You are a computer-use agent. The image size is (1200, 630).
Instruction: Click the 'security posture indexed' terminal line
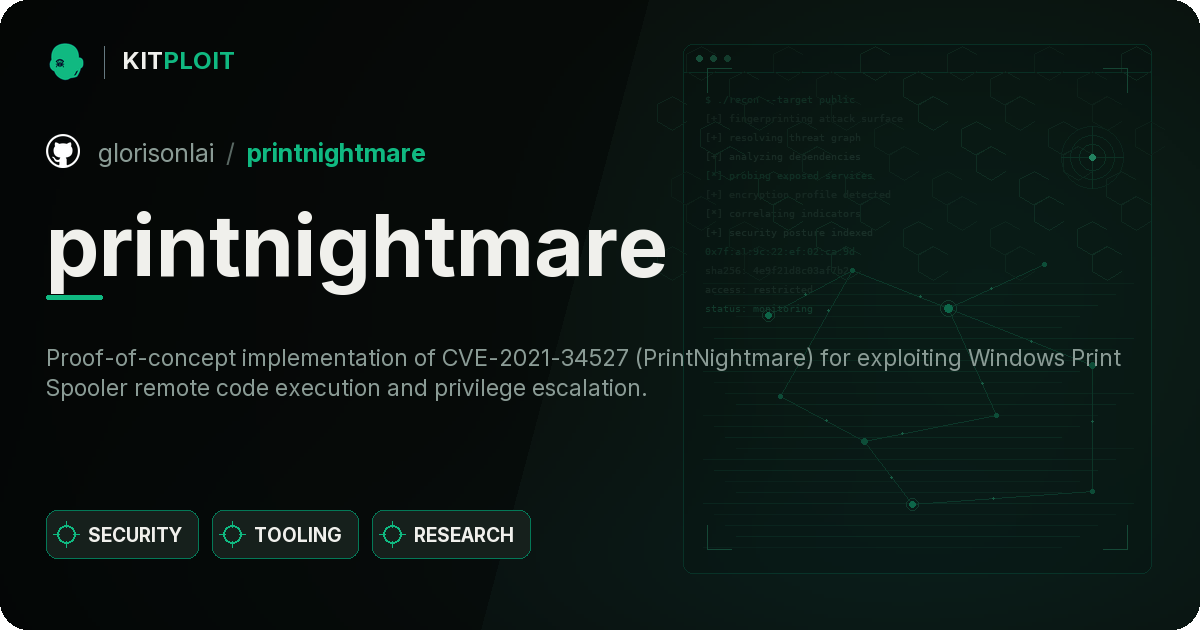pyautogui.click(x=788, y=233)
